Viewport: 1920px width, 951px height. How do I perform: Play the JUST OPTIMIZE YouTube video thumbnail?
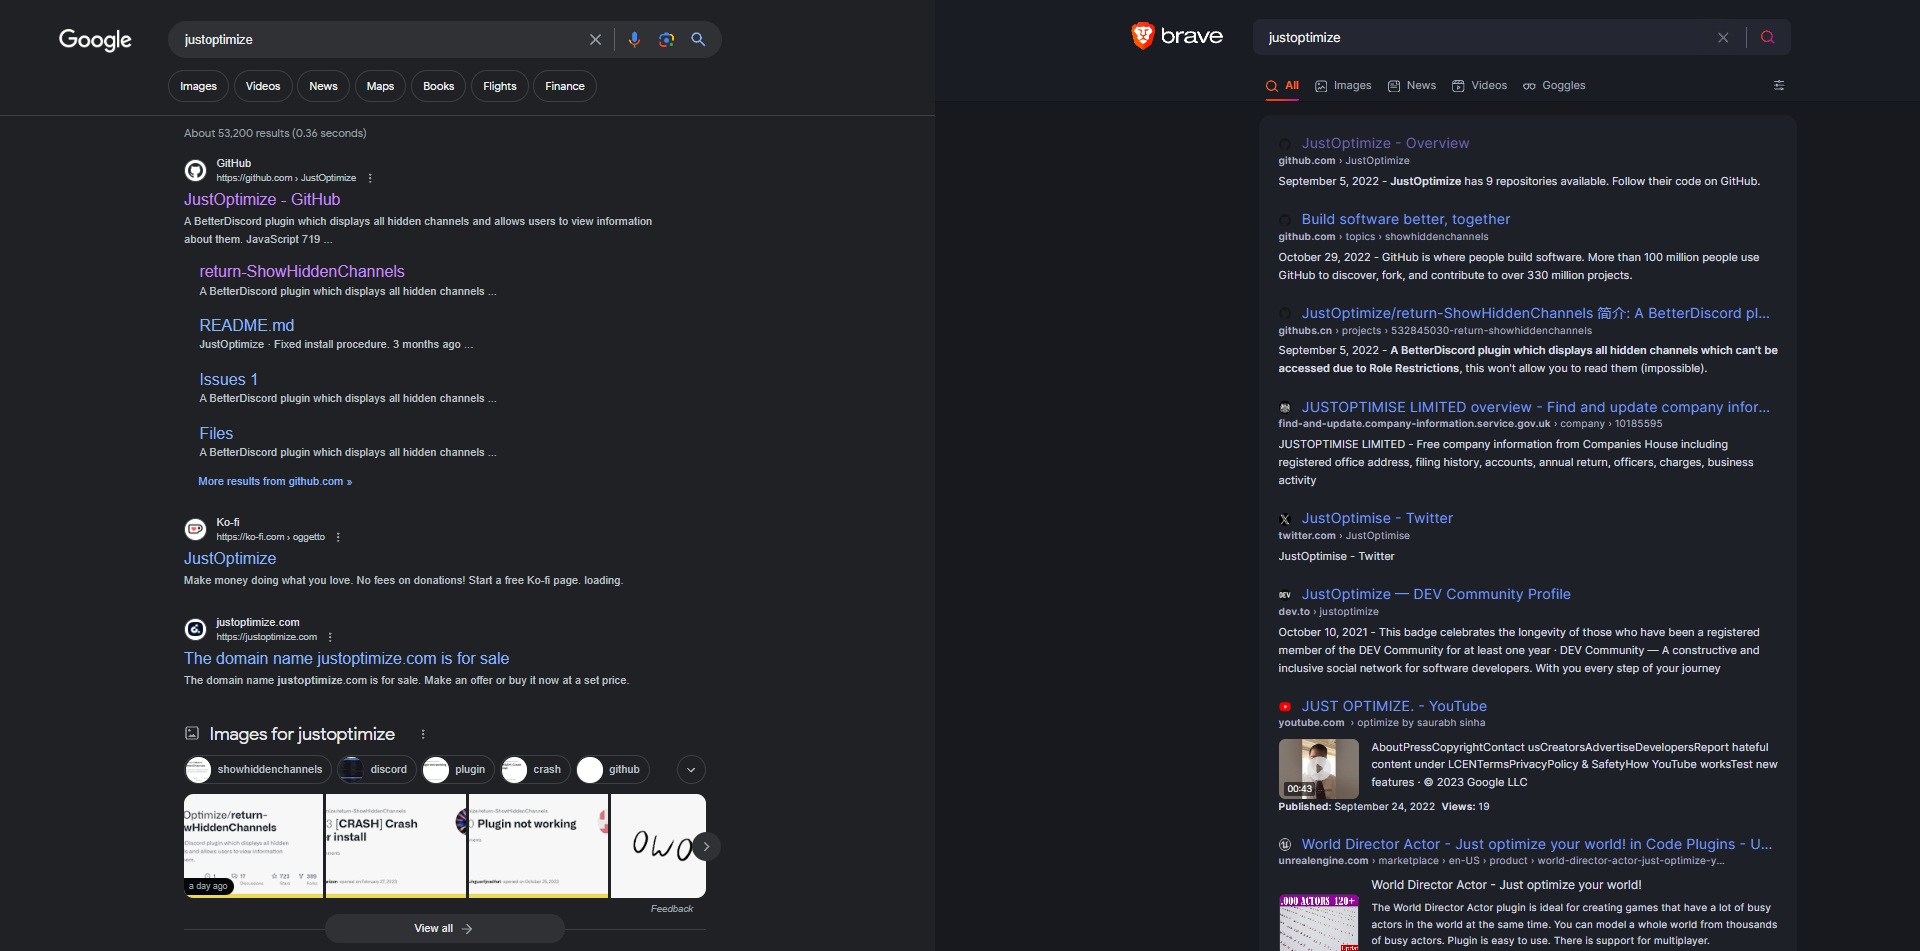click(1318, 768)
